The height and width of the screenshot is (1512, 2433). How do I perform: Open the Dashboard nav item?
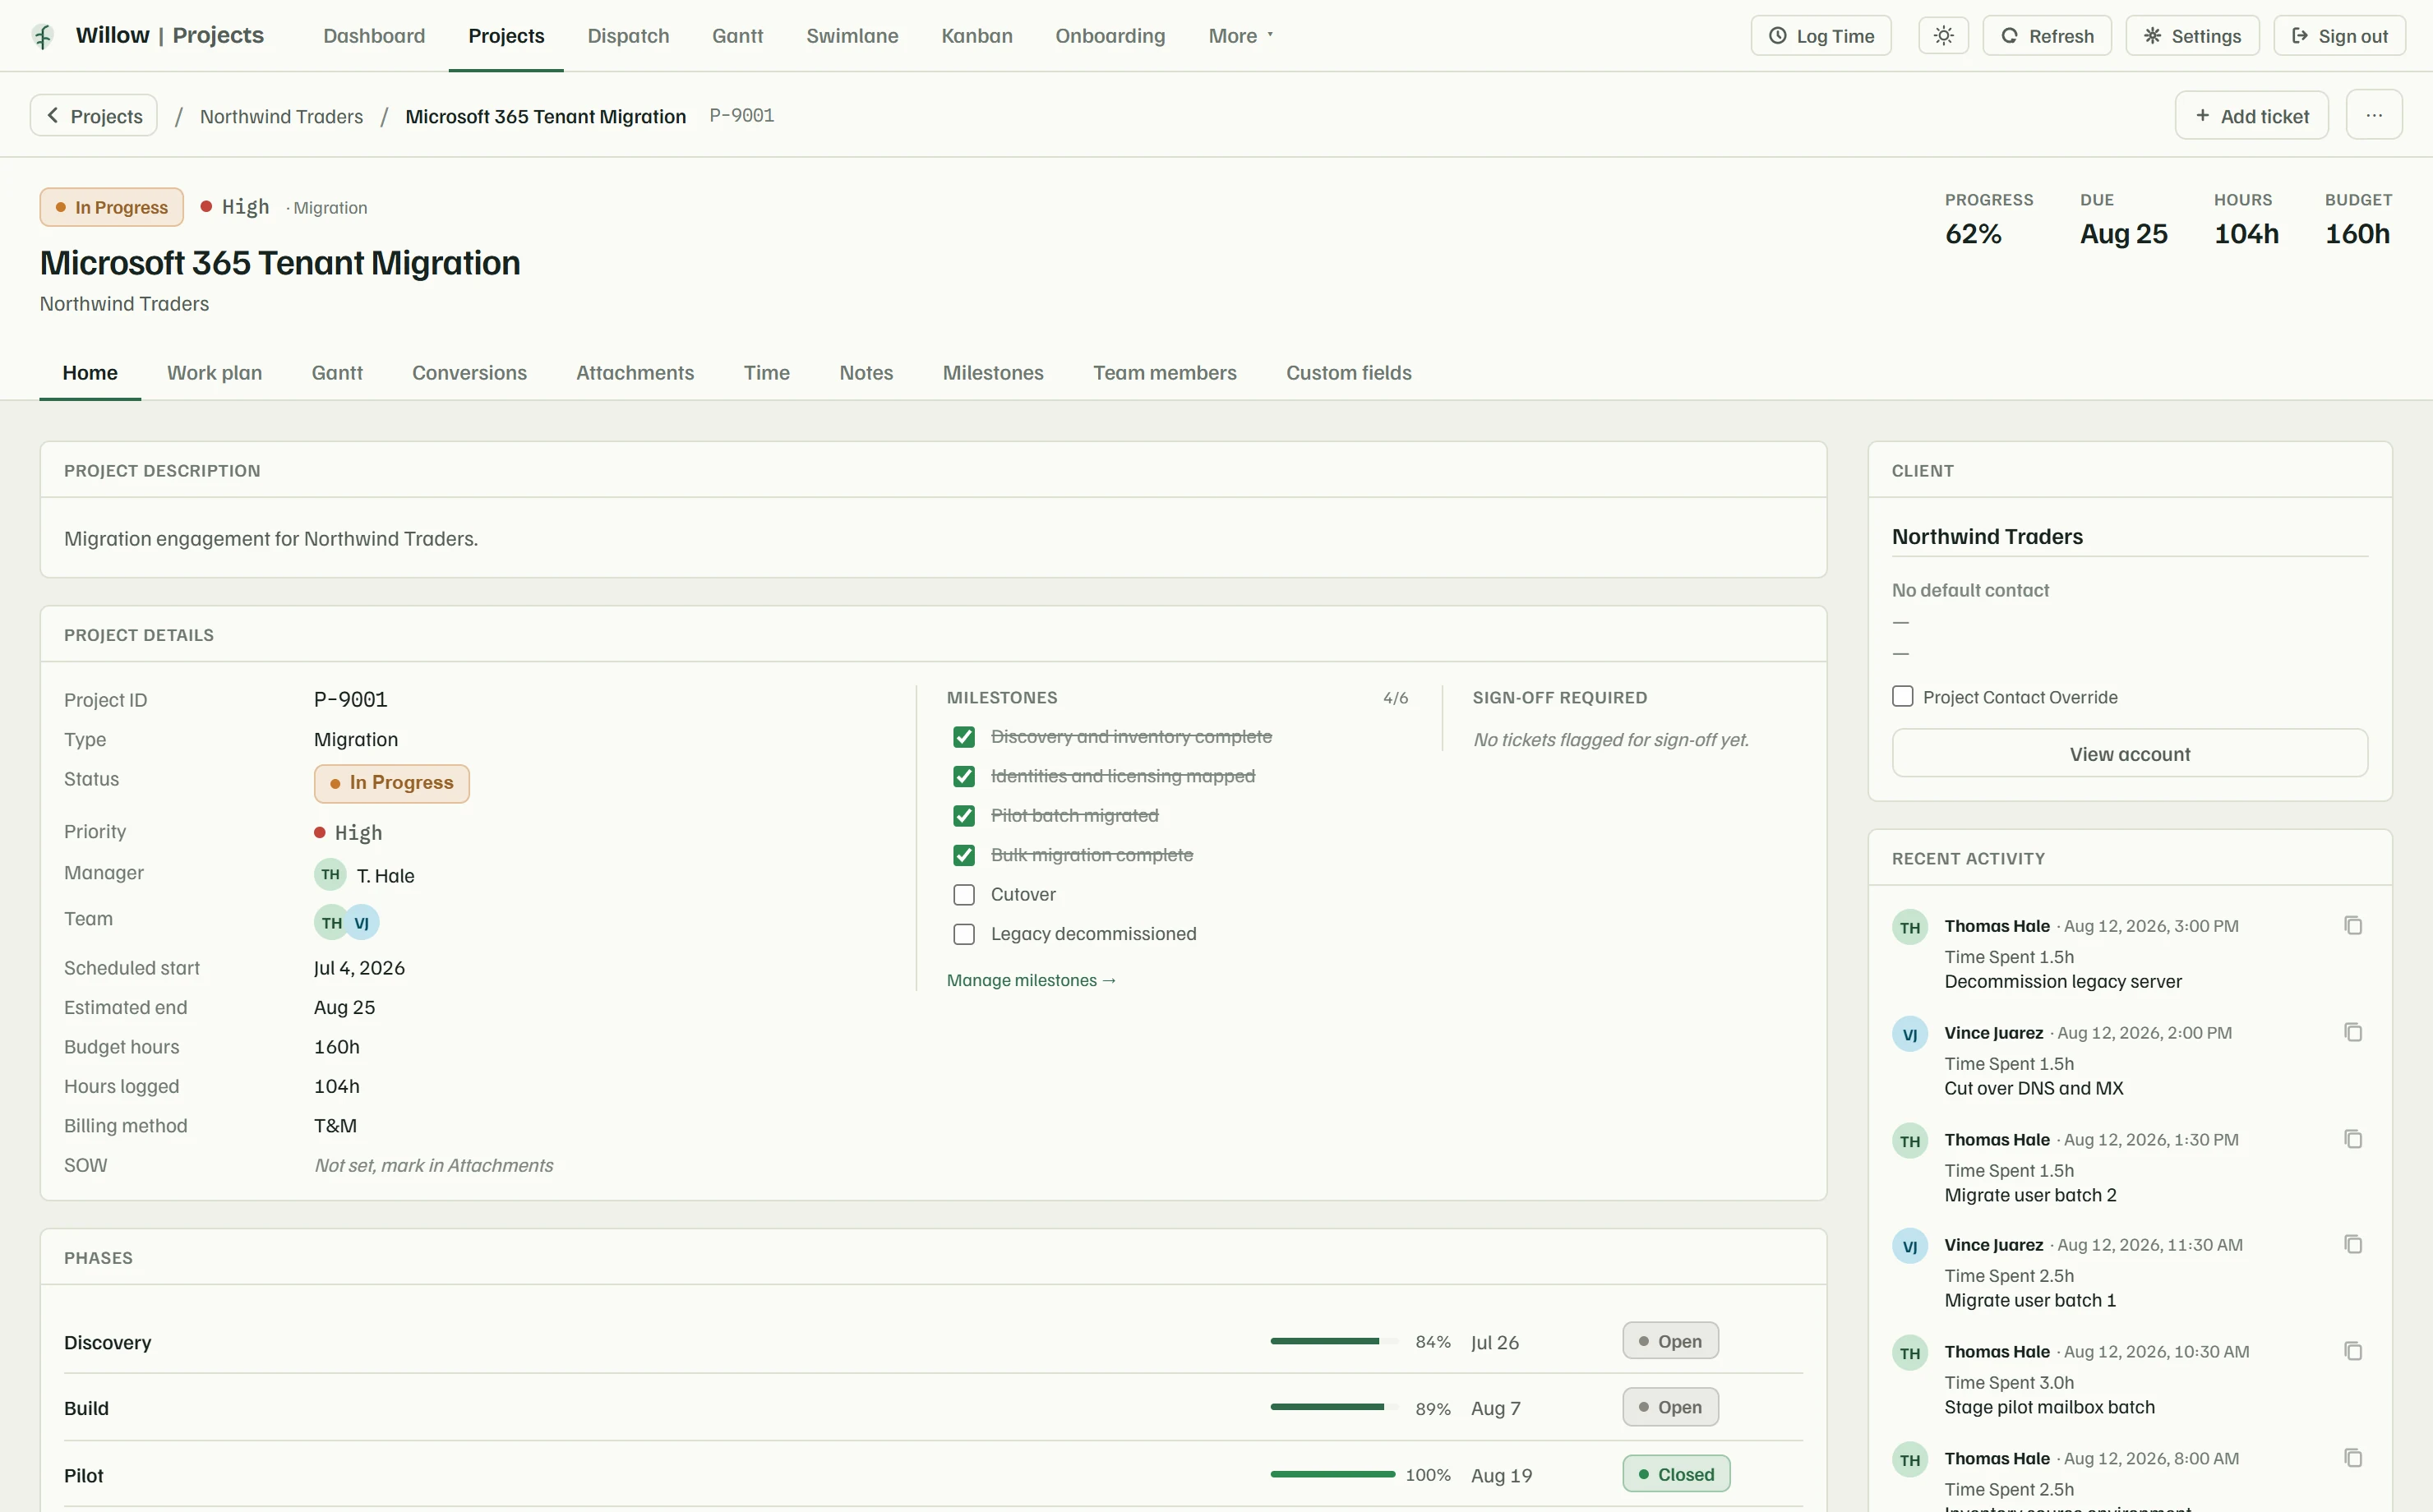point(374,36)
